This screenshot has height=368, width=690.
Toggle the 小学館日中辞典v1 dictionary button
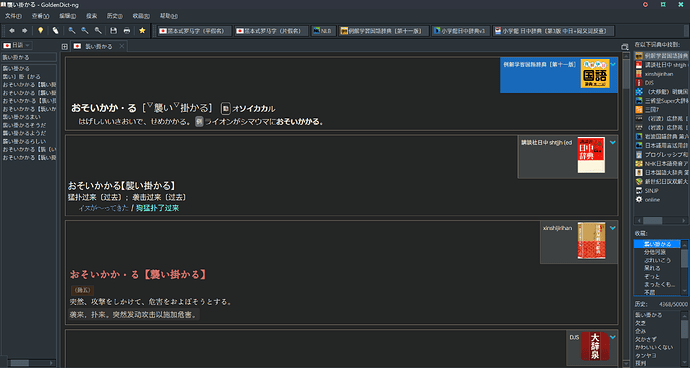[x=460, y=31]
